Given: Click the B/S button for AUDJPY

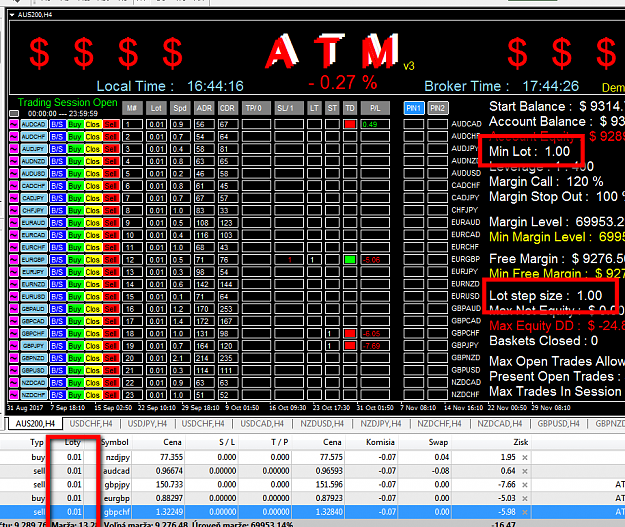Looking at the screenshot, I should pyautogui.click(x=57, y=149).
